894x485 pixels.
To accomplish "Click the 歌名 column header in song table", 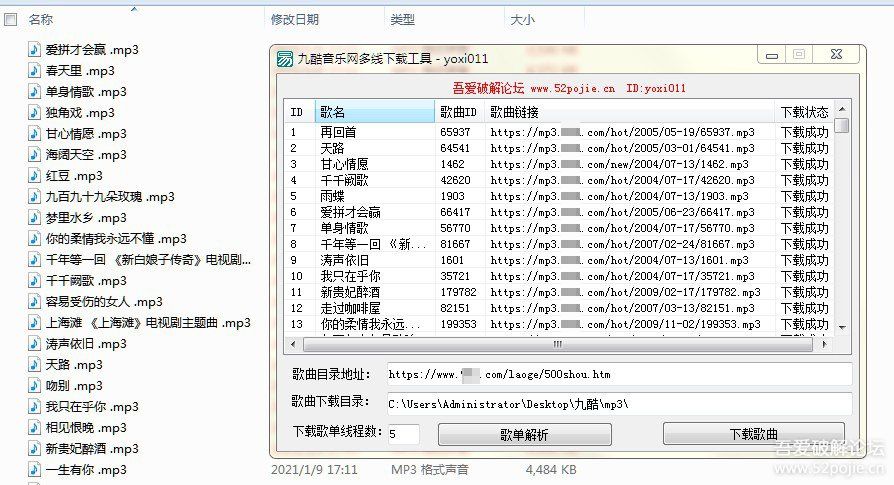I will (x=374, y=112).
